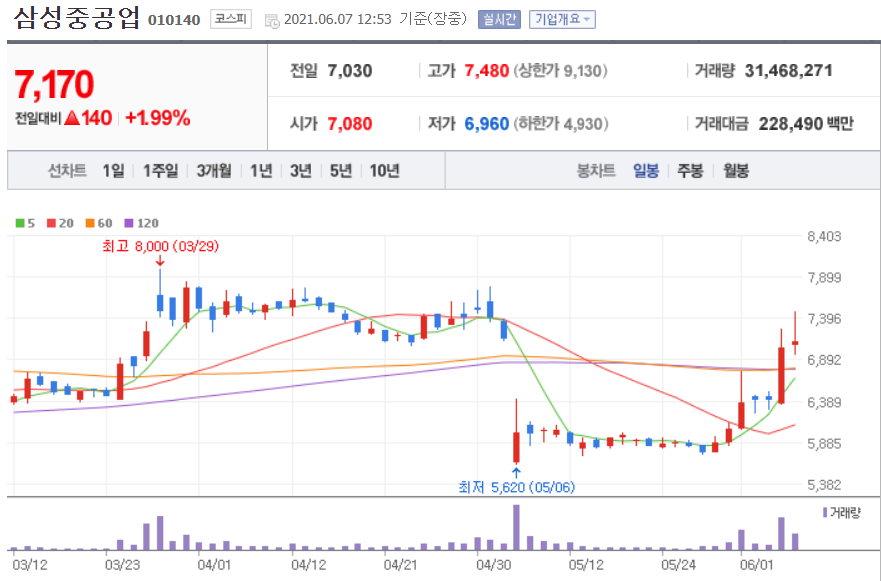This screenshot has height=581, width=881.
Task: Click the blue arrow marking the chart low
Action: click(516, 472)
